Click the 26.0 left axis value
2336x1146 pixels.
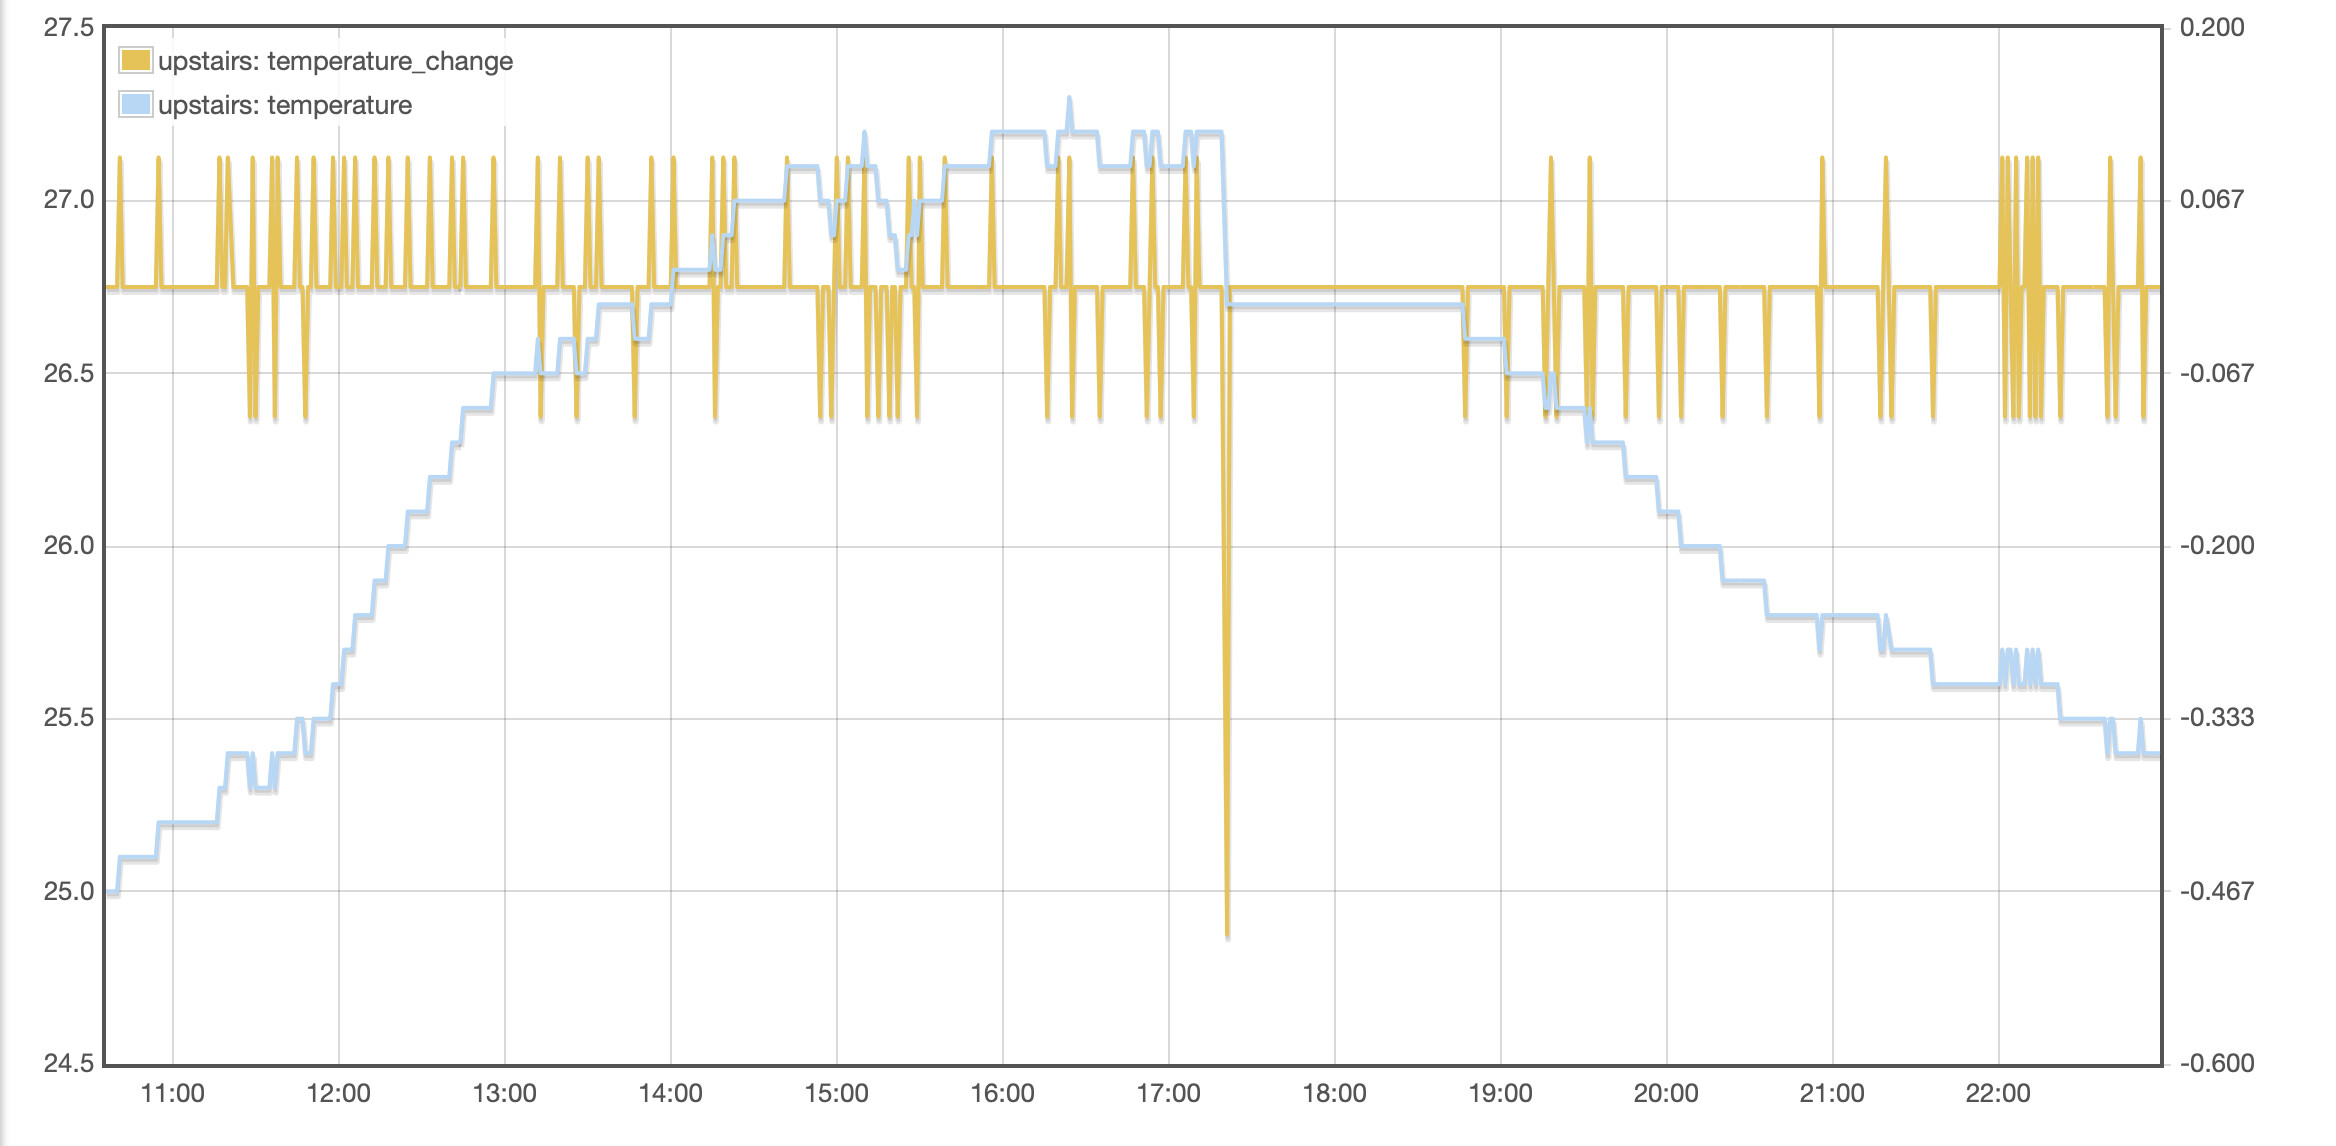click(69, 546)
